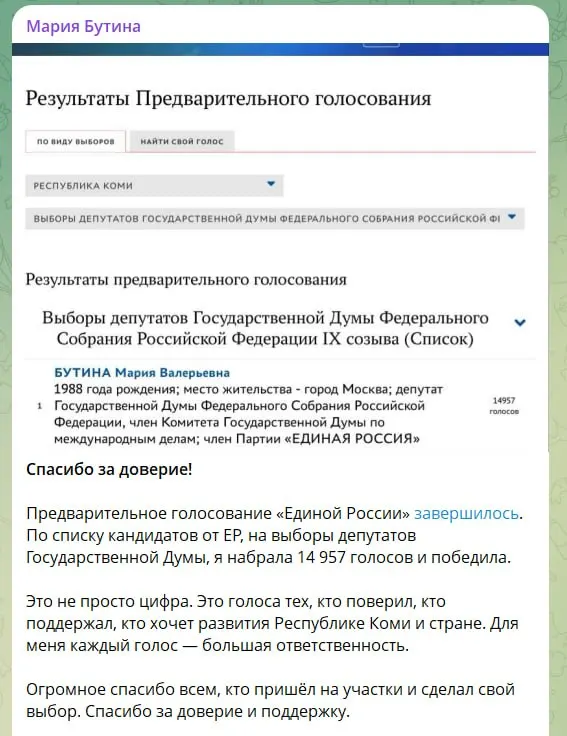
Task: Open the Мария Бутина channel name
Action: pyautogui.click(x=84, y=26)
